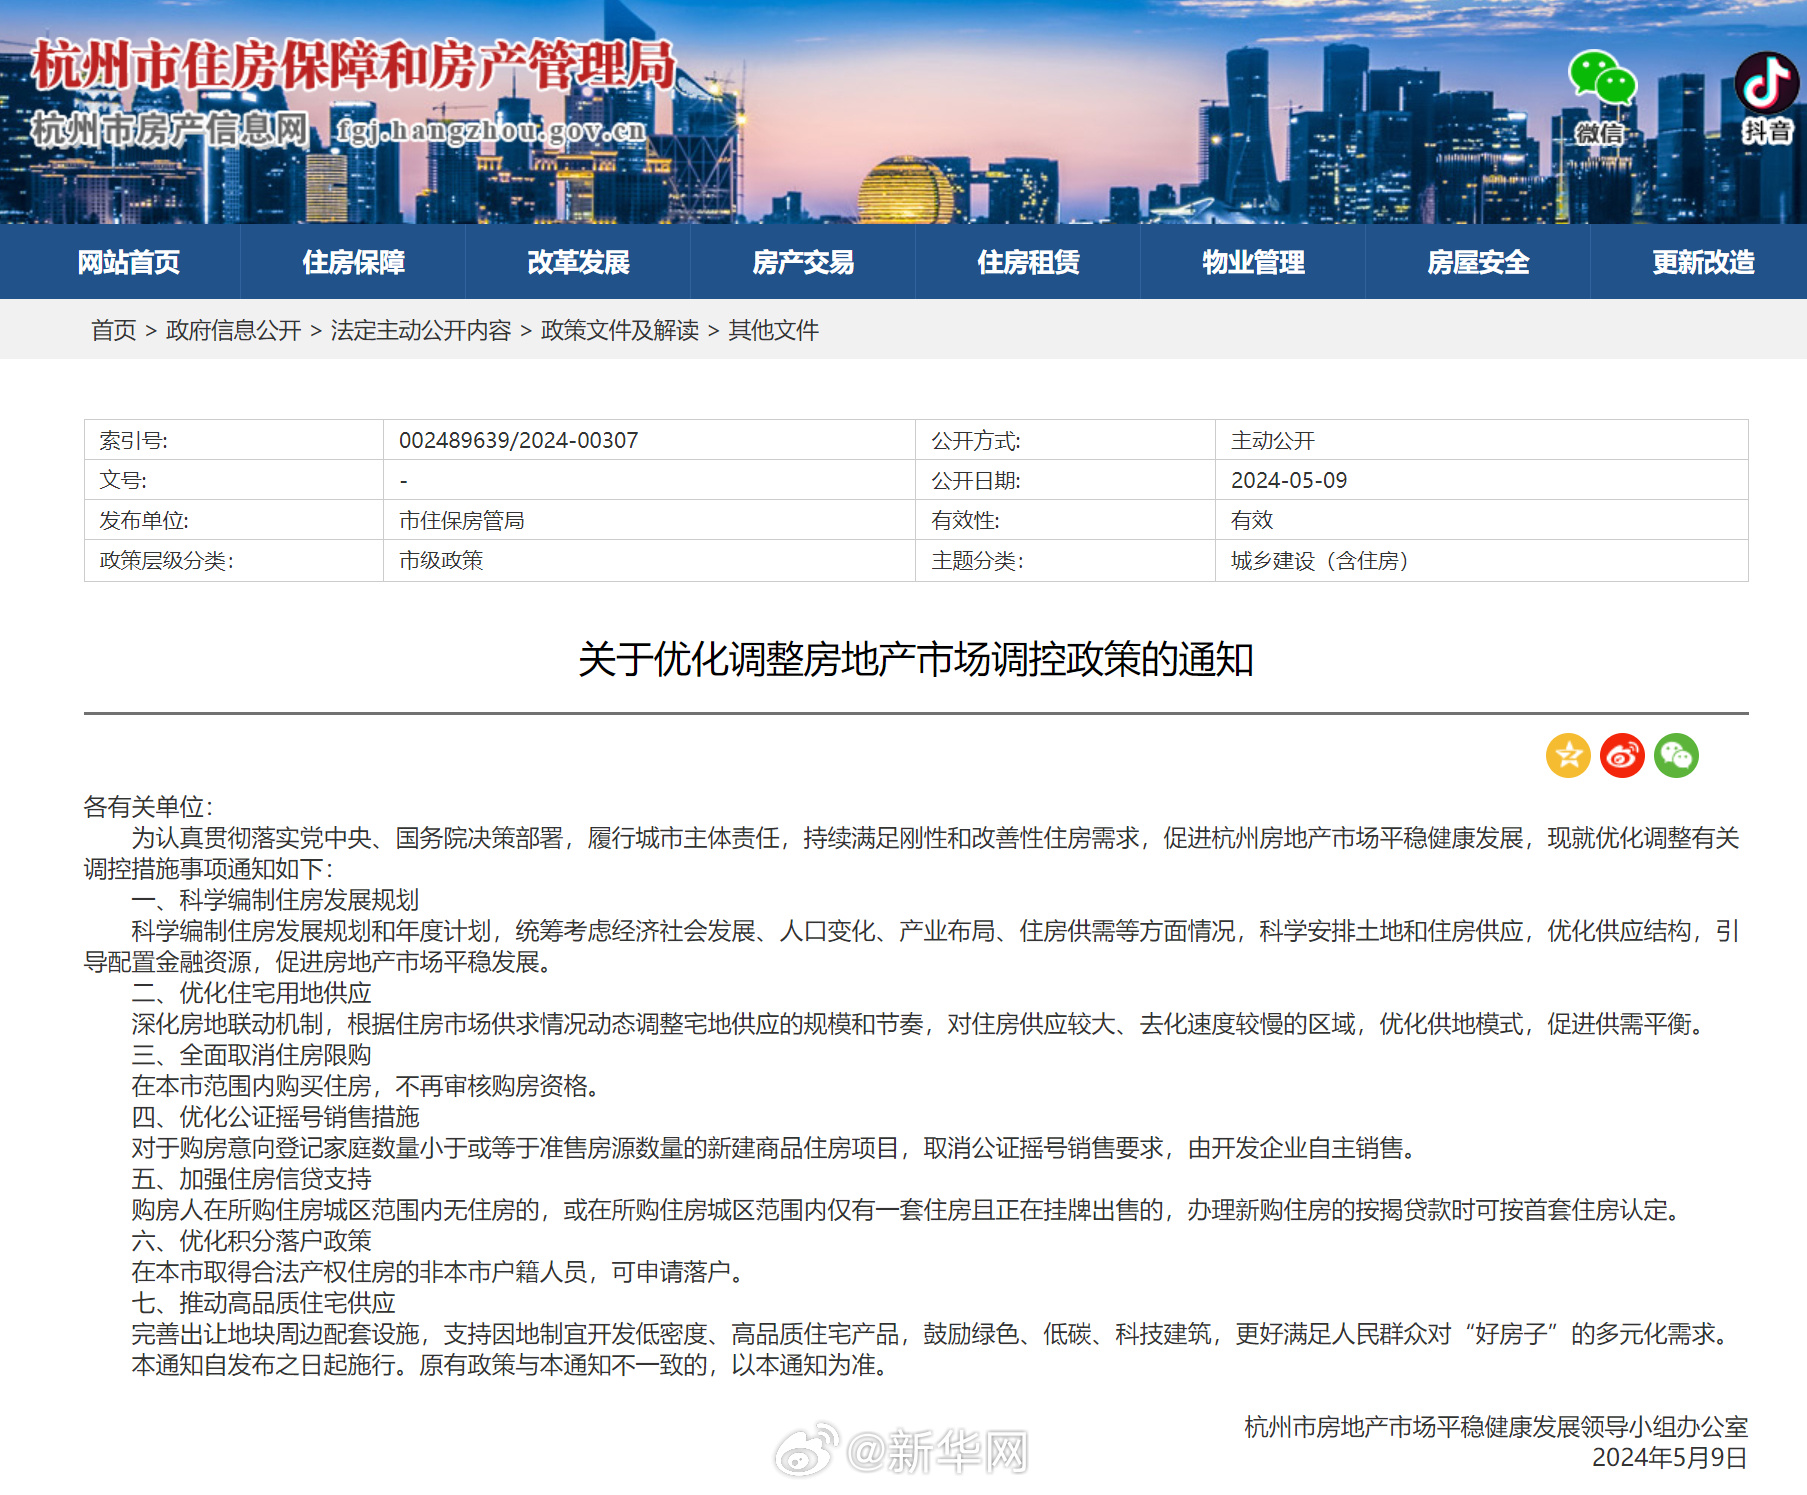Screen dimensions: 1807x1495
Task: Share the notice via the red Weibo icon
Action: coord(1622,755)
